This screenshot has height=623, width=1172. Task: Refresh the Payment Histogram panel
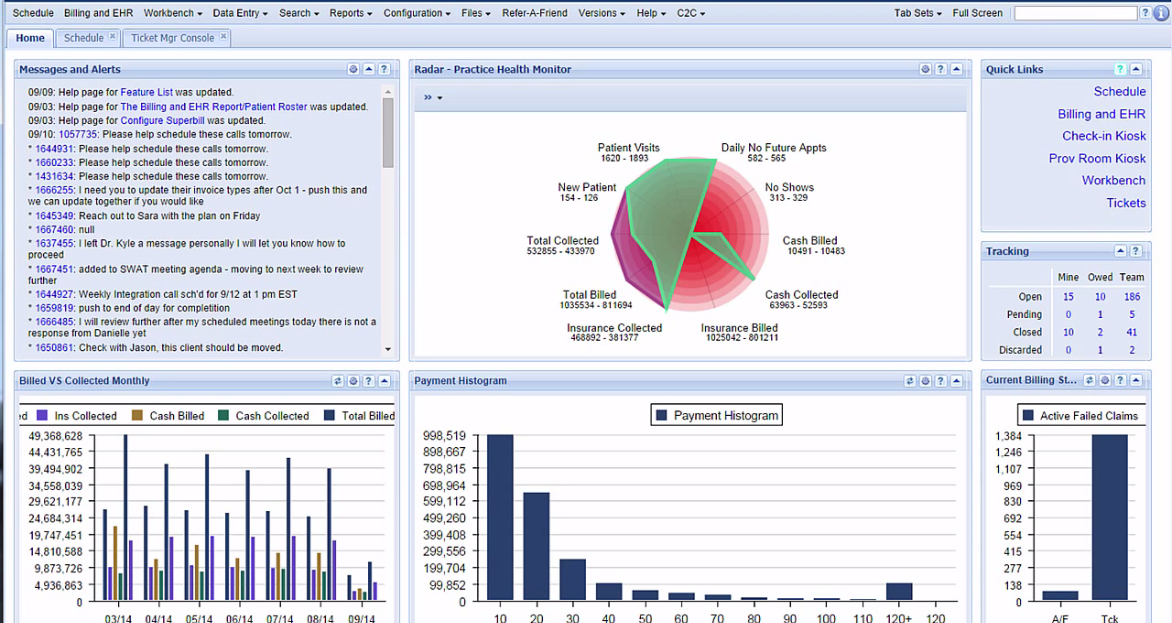click(x=910, y=381)
